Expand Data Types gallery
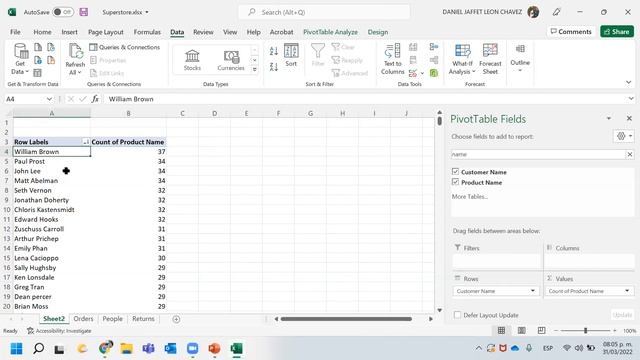The height and width of the screenshot is (360, 640). click(254, 69)
